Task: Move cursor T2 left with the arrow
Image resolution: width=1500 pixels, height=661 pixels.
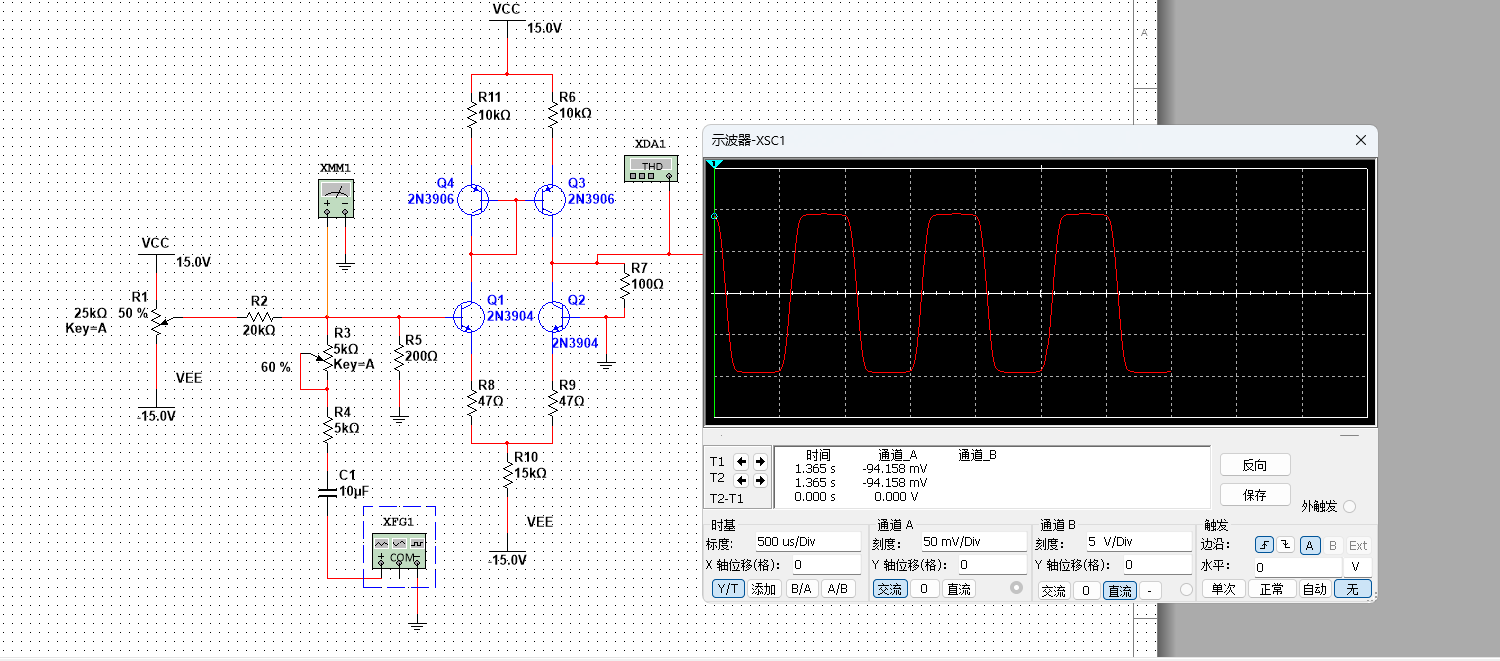Action: pos(742,480)
